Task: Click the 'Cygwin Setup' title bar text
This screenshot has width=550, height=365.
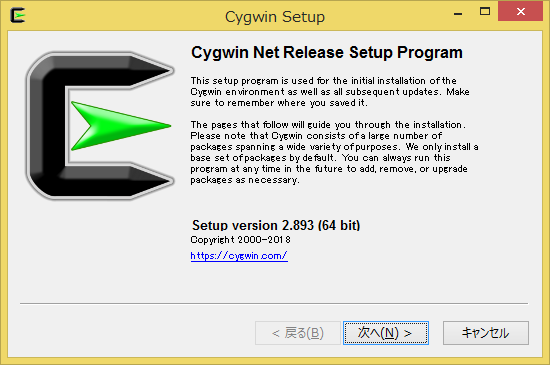Action: [275, 16]
